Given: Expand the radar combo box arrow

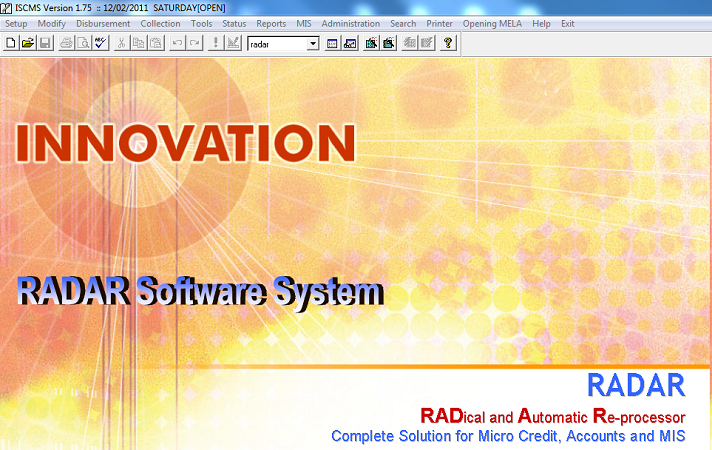Looking at the screenshot, I should [x=313, y=44].
